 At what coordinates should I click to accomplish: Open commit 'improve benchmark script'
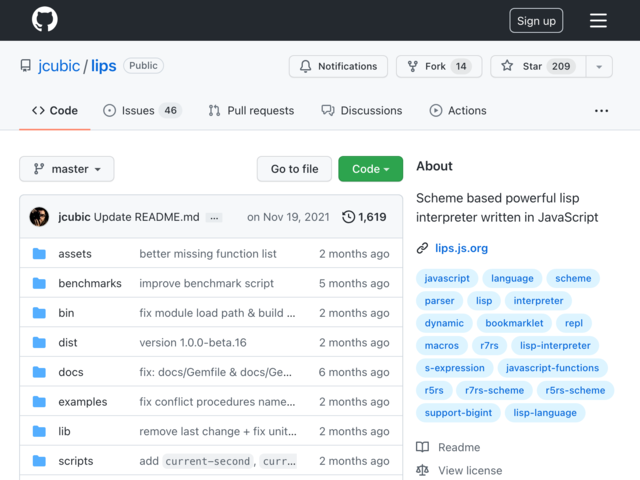pos(206,283)
